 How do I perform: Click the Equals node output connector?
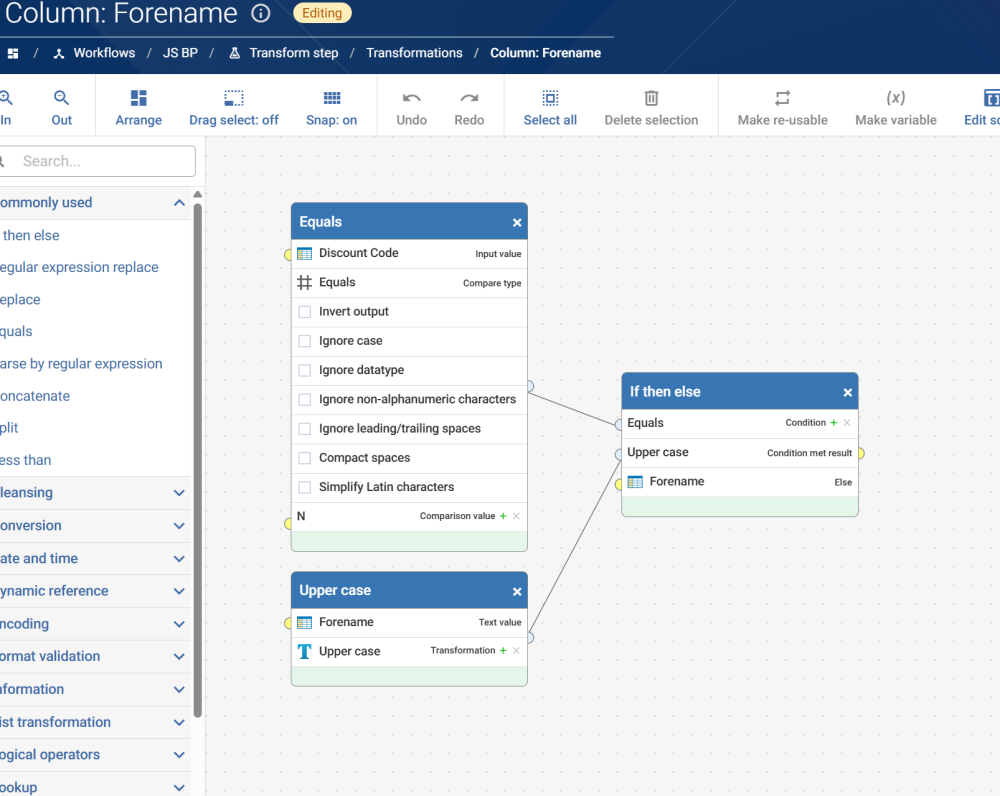pos(530,386)
